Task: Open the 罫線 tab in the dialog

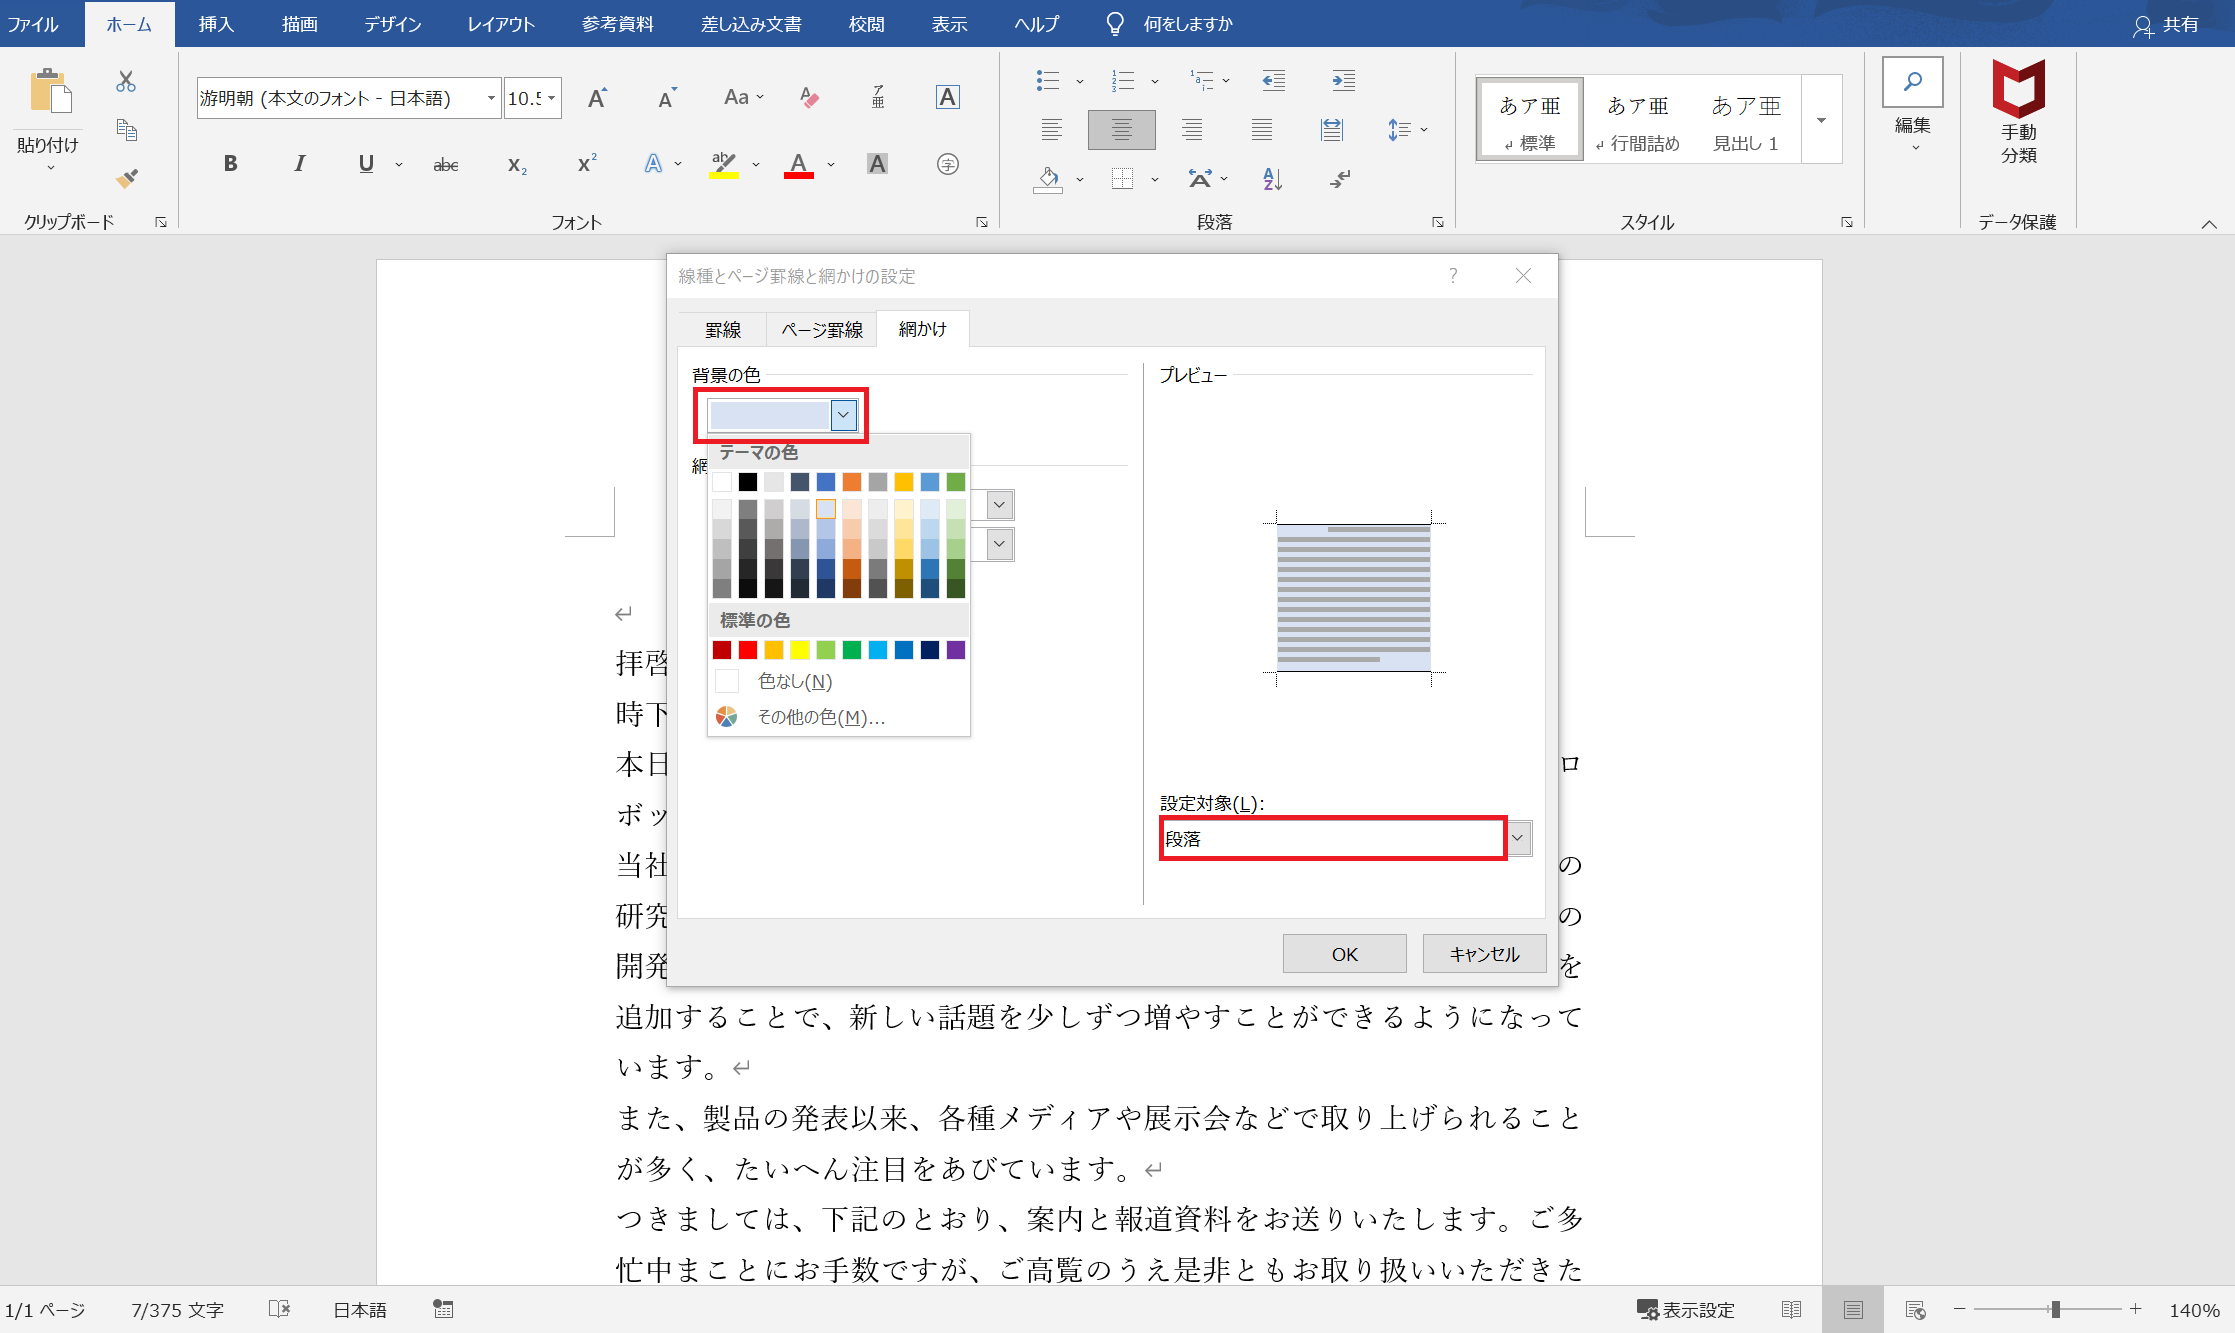Action: click(722, 330)
